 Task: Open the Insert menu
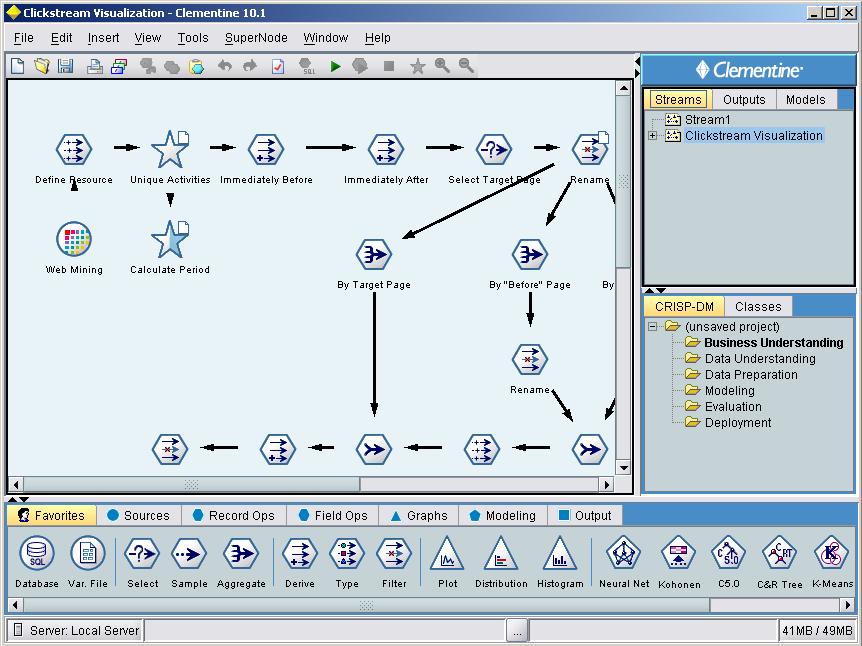click(x=103, y=38)
